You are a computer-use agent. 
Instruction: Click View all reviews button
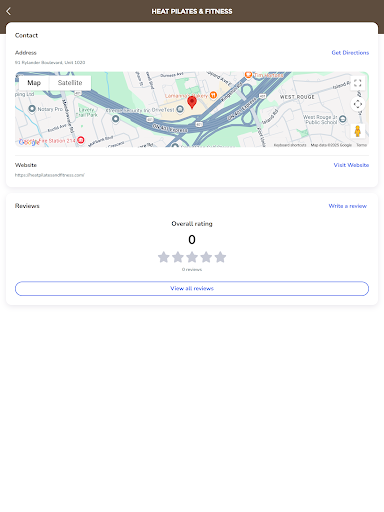point(192,288)
